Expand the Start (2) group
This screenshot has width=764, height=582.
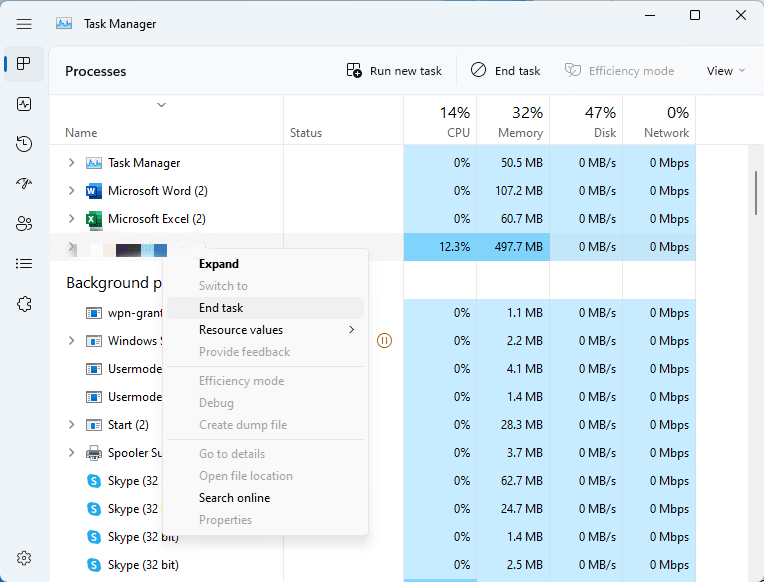tap(72, 425)
